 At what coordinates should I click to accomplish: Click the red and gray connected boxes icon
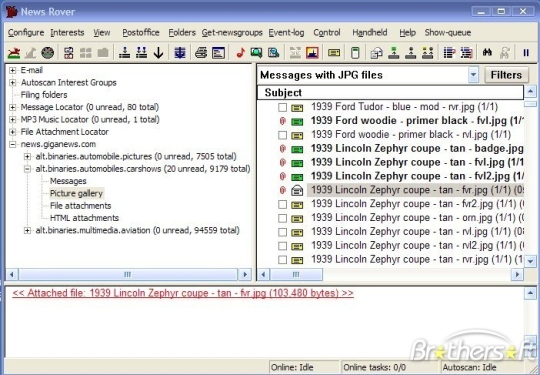pos(69,53)
